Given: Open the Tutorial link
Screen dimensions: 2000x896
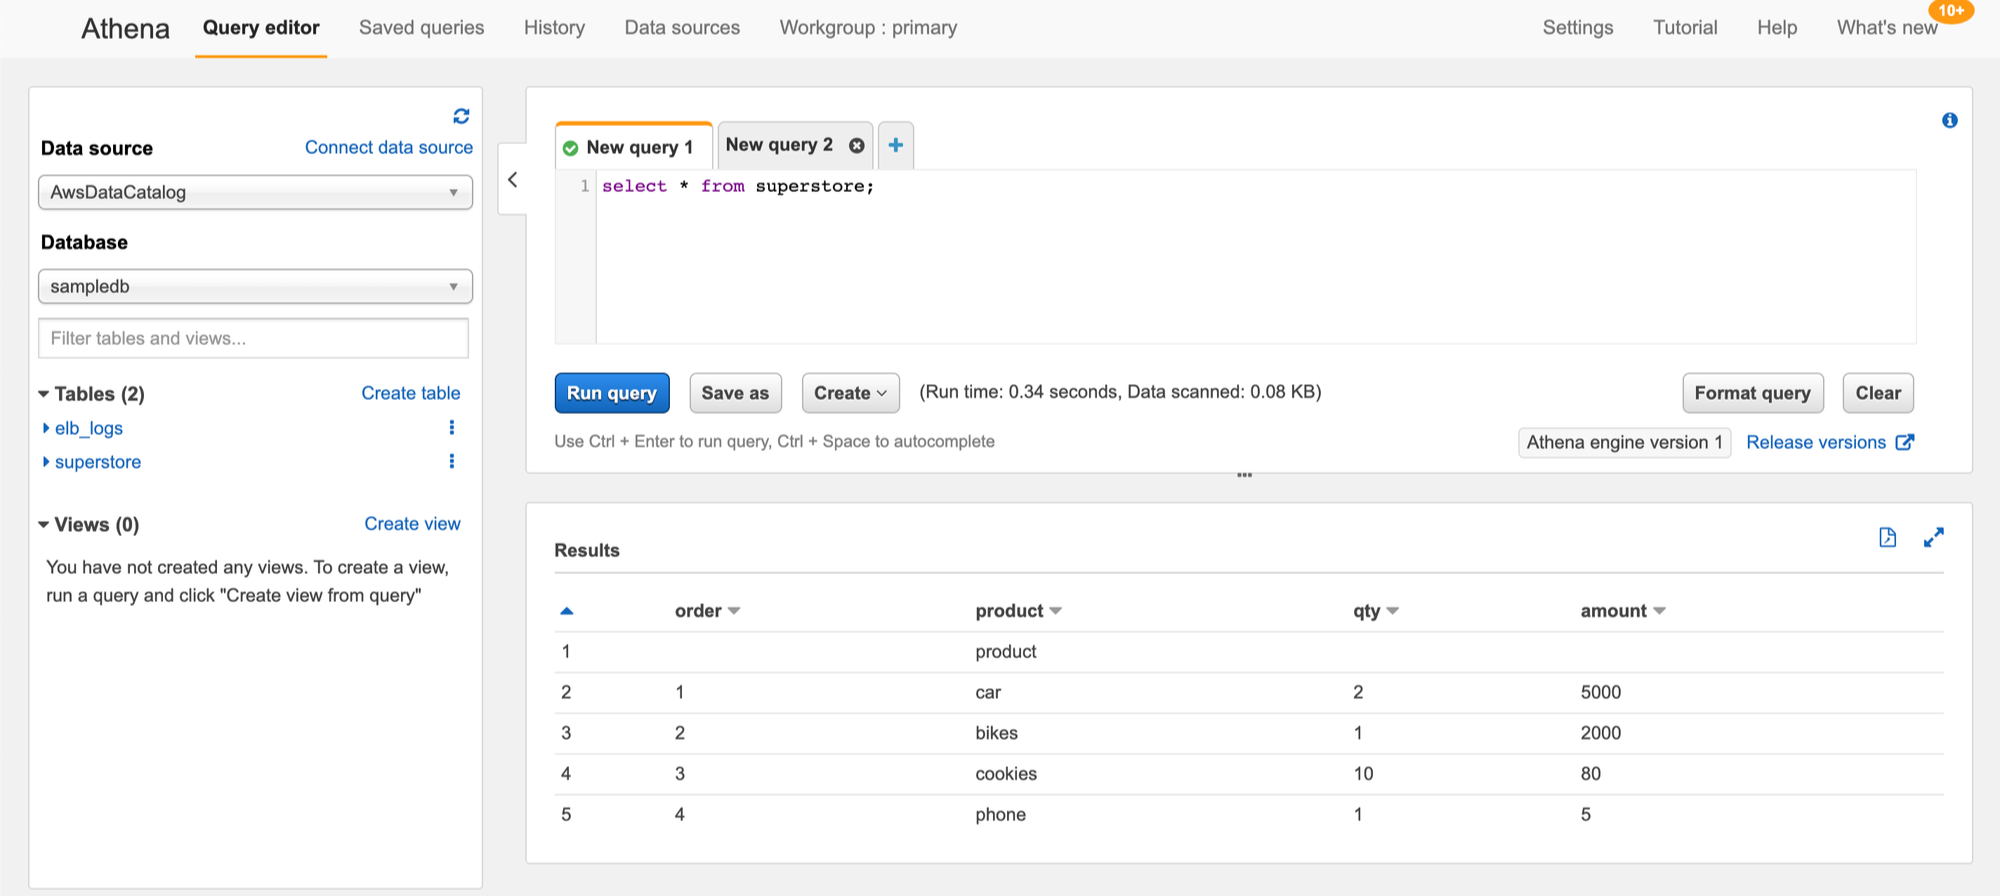Looking at the screenshot, I should pyautogui.click(x=1685, y=28).
